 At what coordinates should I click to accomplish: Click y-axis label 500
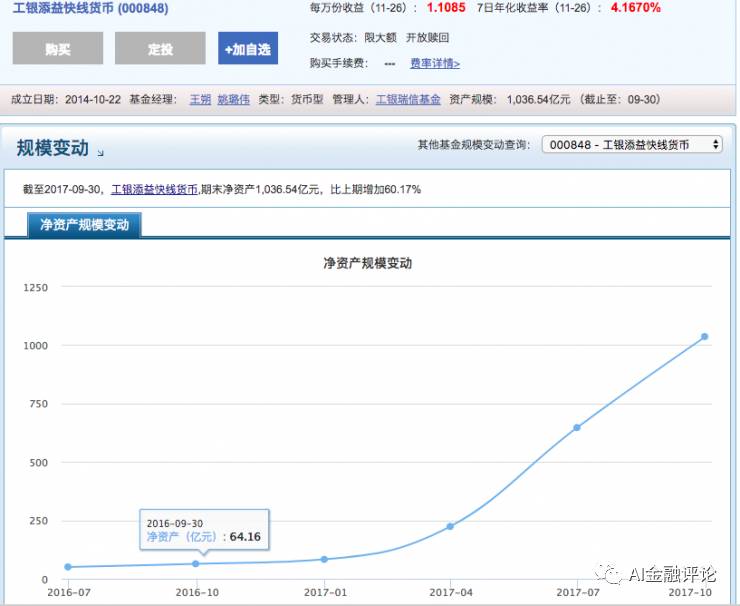[39, 463]
